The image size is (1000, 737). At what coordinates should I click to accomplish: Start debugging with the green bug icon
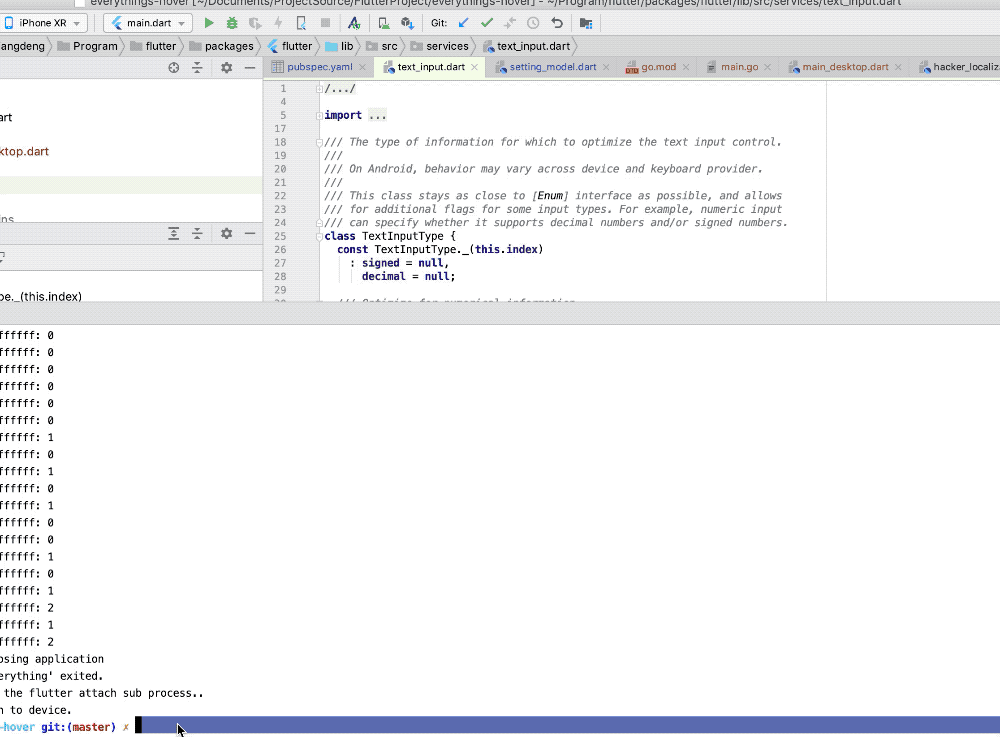coord(232,23)
